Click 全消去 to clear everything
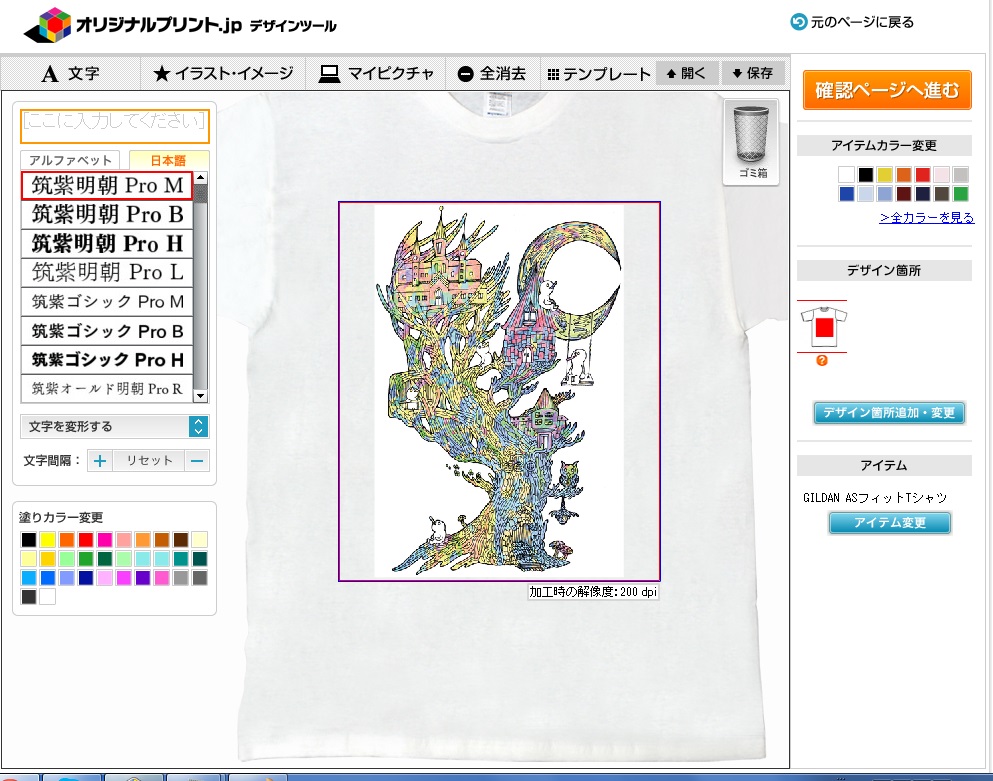This screenshot has width=993, height=781. click(x=492, y=73)
